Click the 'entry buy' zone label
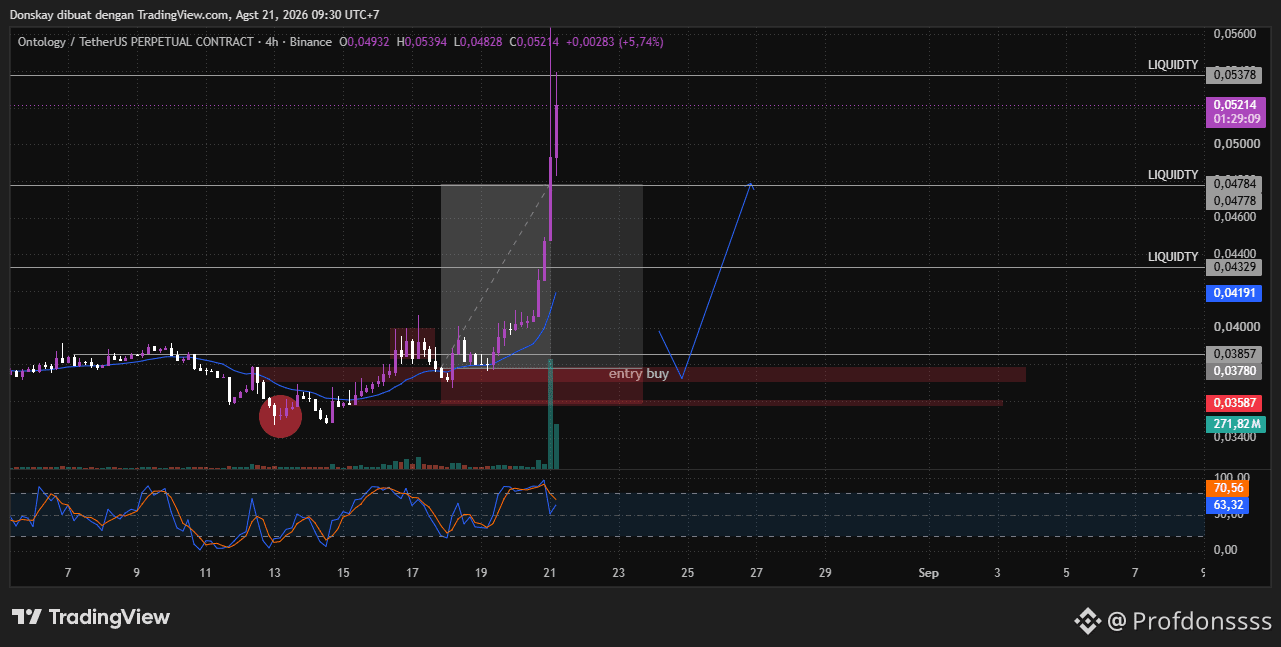This screenshot has height=647, width=1281. (x=639, y=374)
